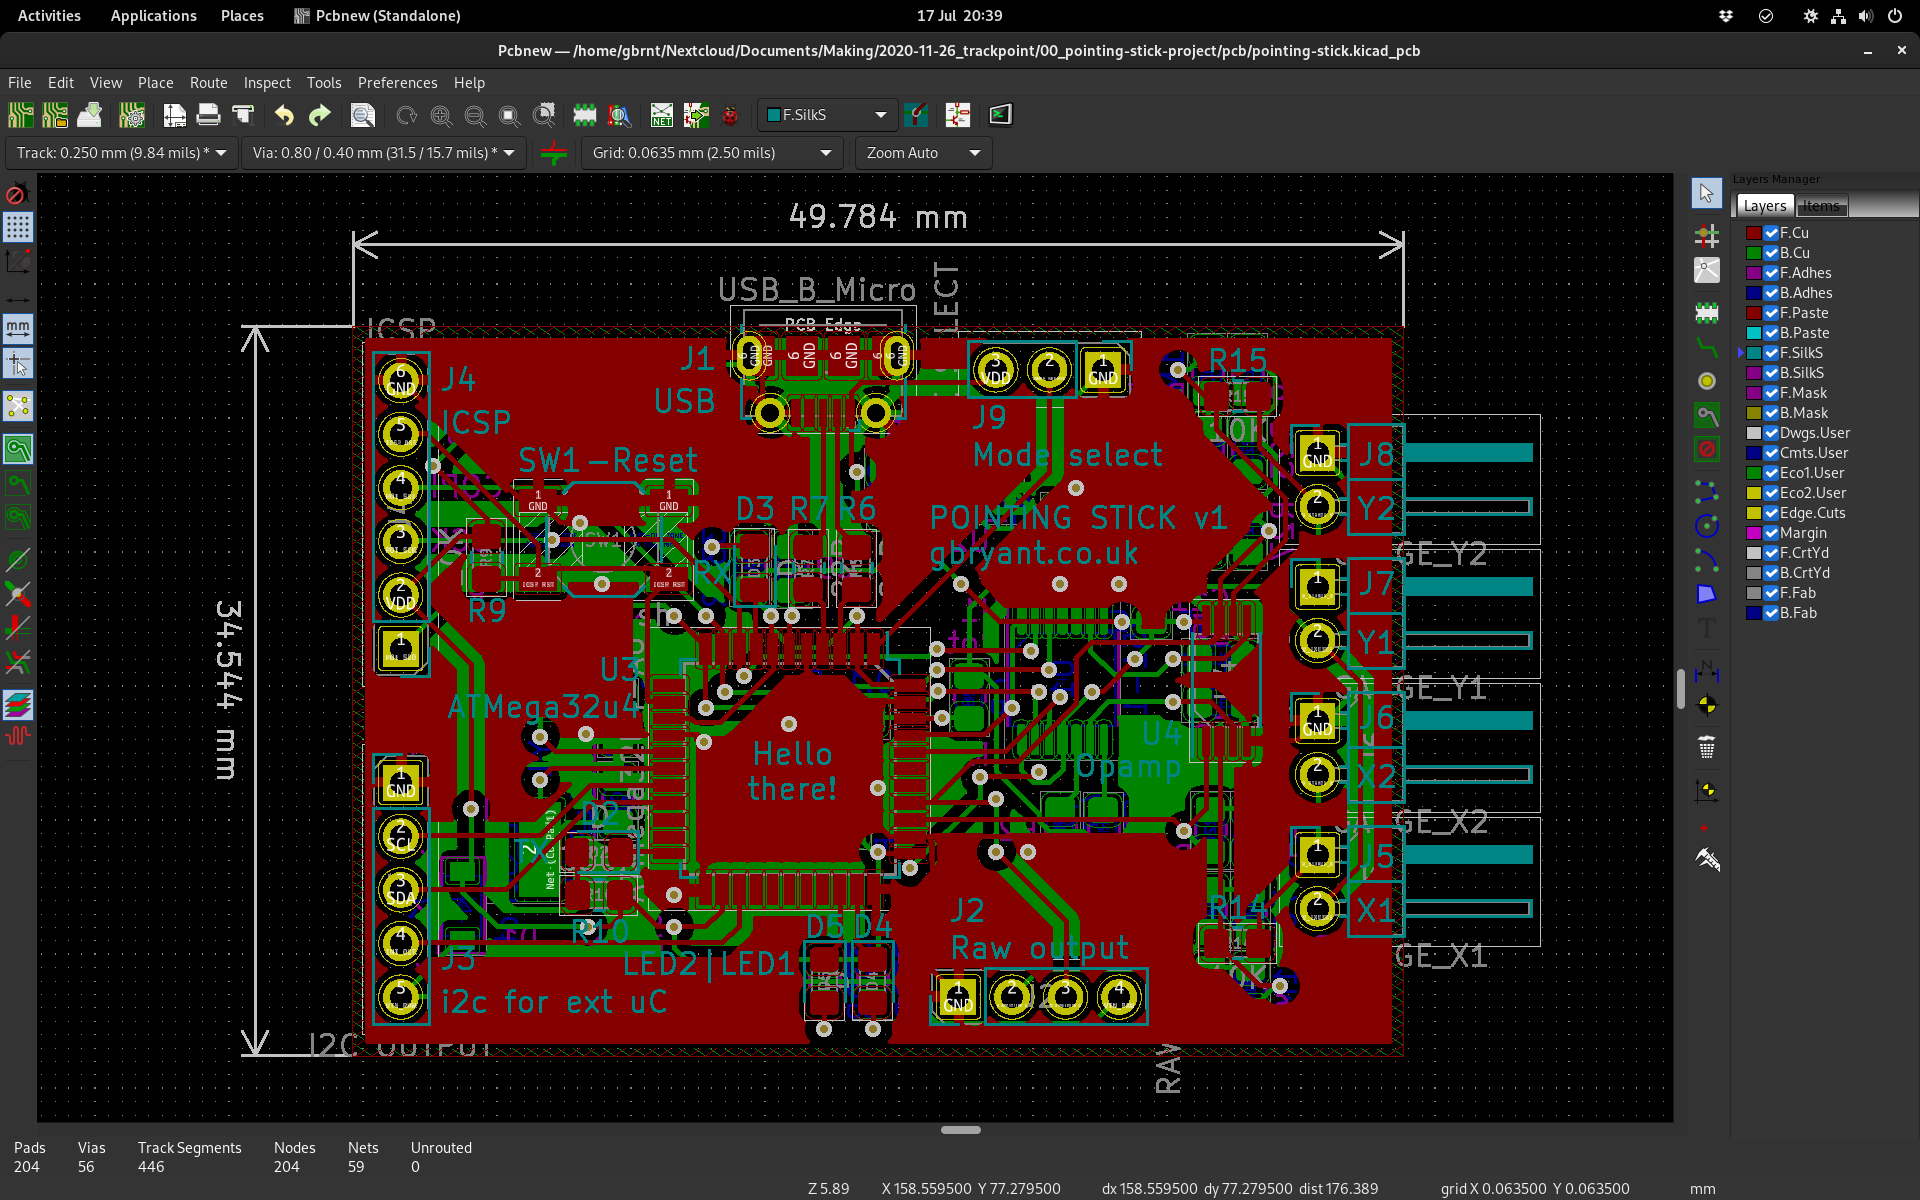The height and width of the screenshot is (1200, 1920).
Task: Click the clock showing 17 Jul 20:39
Action: 959,16
